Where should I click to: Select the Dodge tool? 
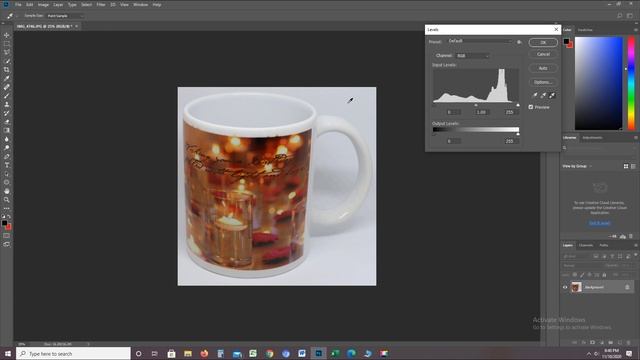tap(7, 148)
